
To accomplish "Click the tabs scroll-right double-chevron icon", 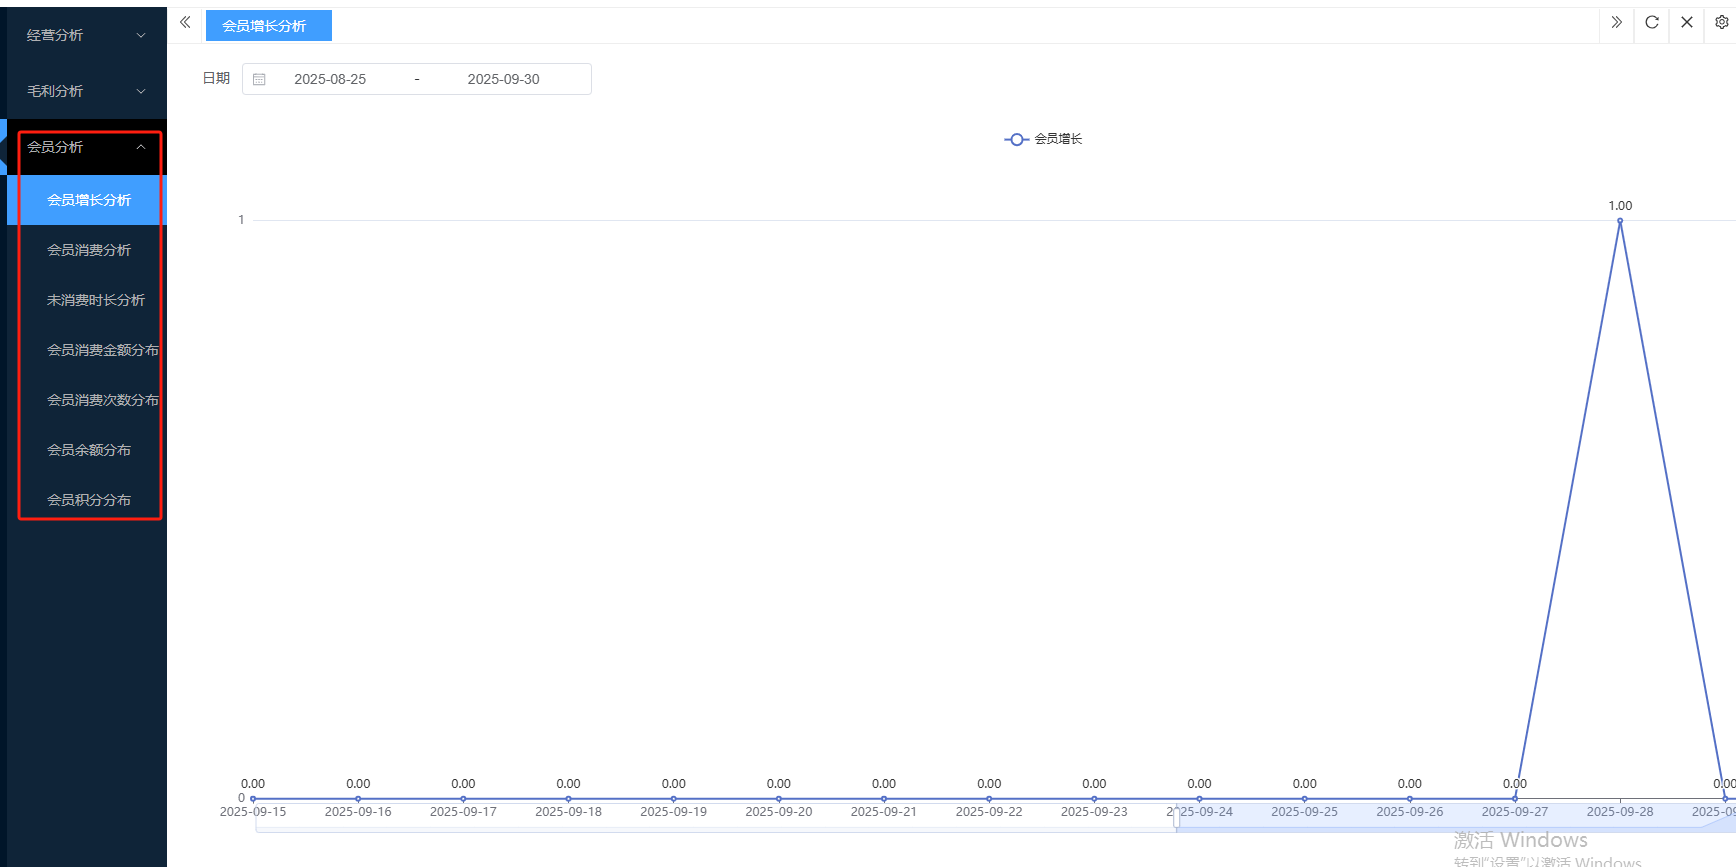I will [x=1616, y=22].
